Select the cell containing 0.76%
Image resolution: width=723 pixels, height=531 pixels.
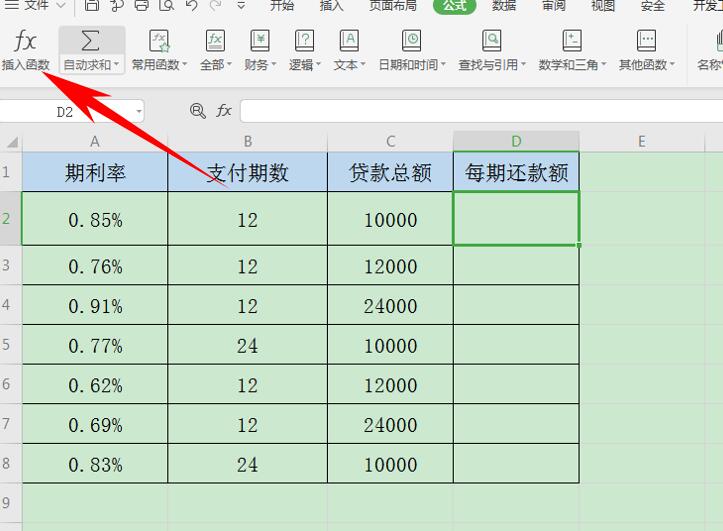(x=95, y=266)
